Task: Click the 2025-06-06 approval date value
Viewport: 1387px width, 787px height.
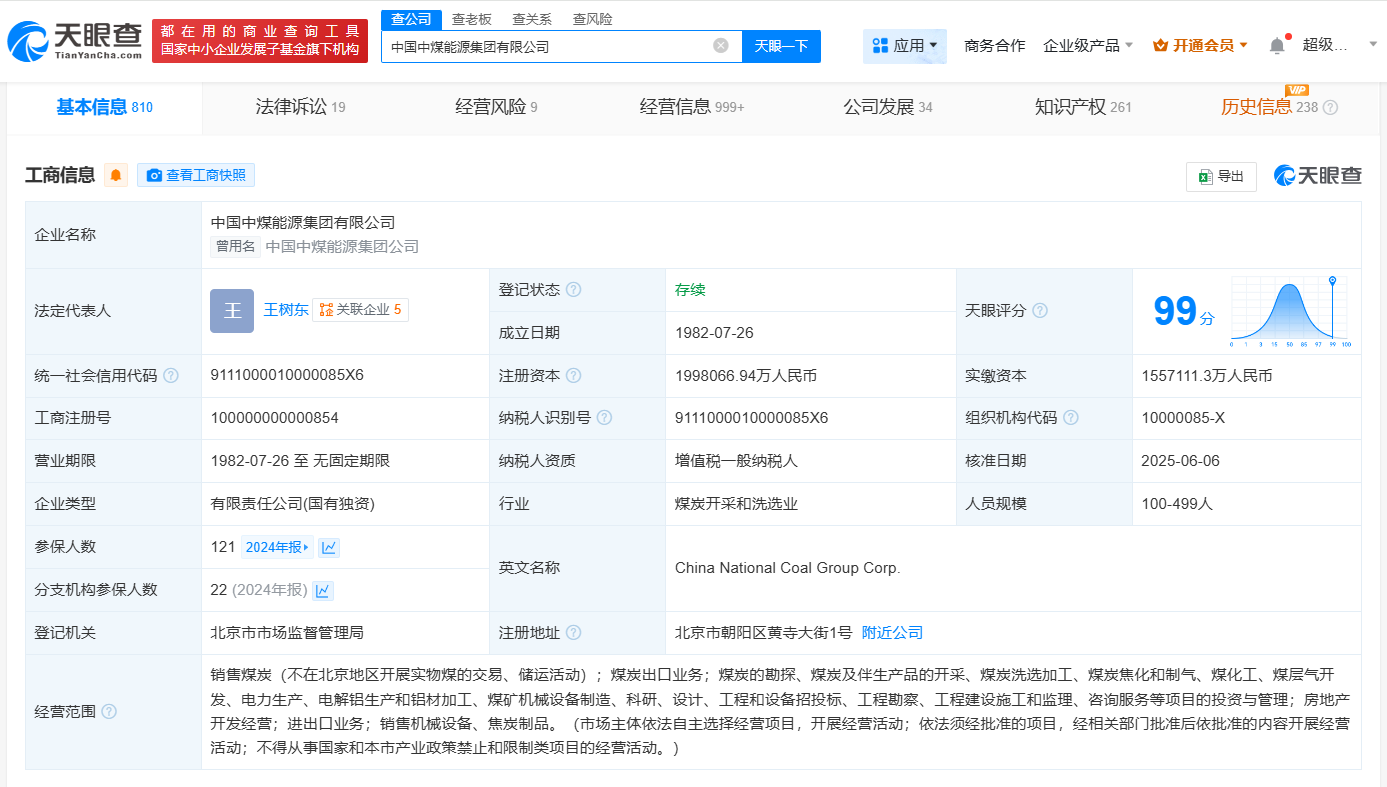Action: (x=1180, y=461)
